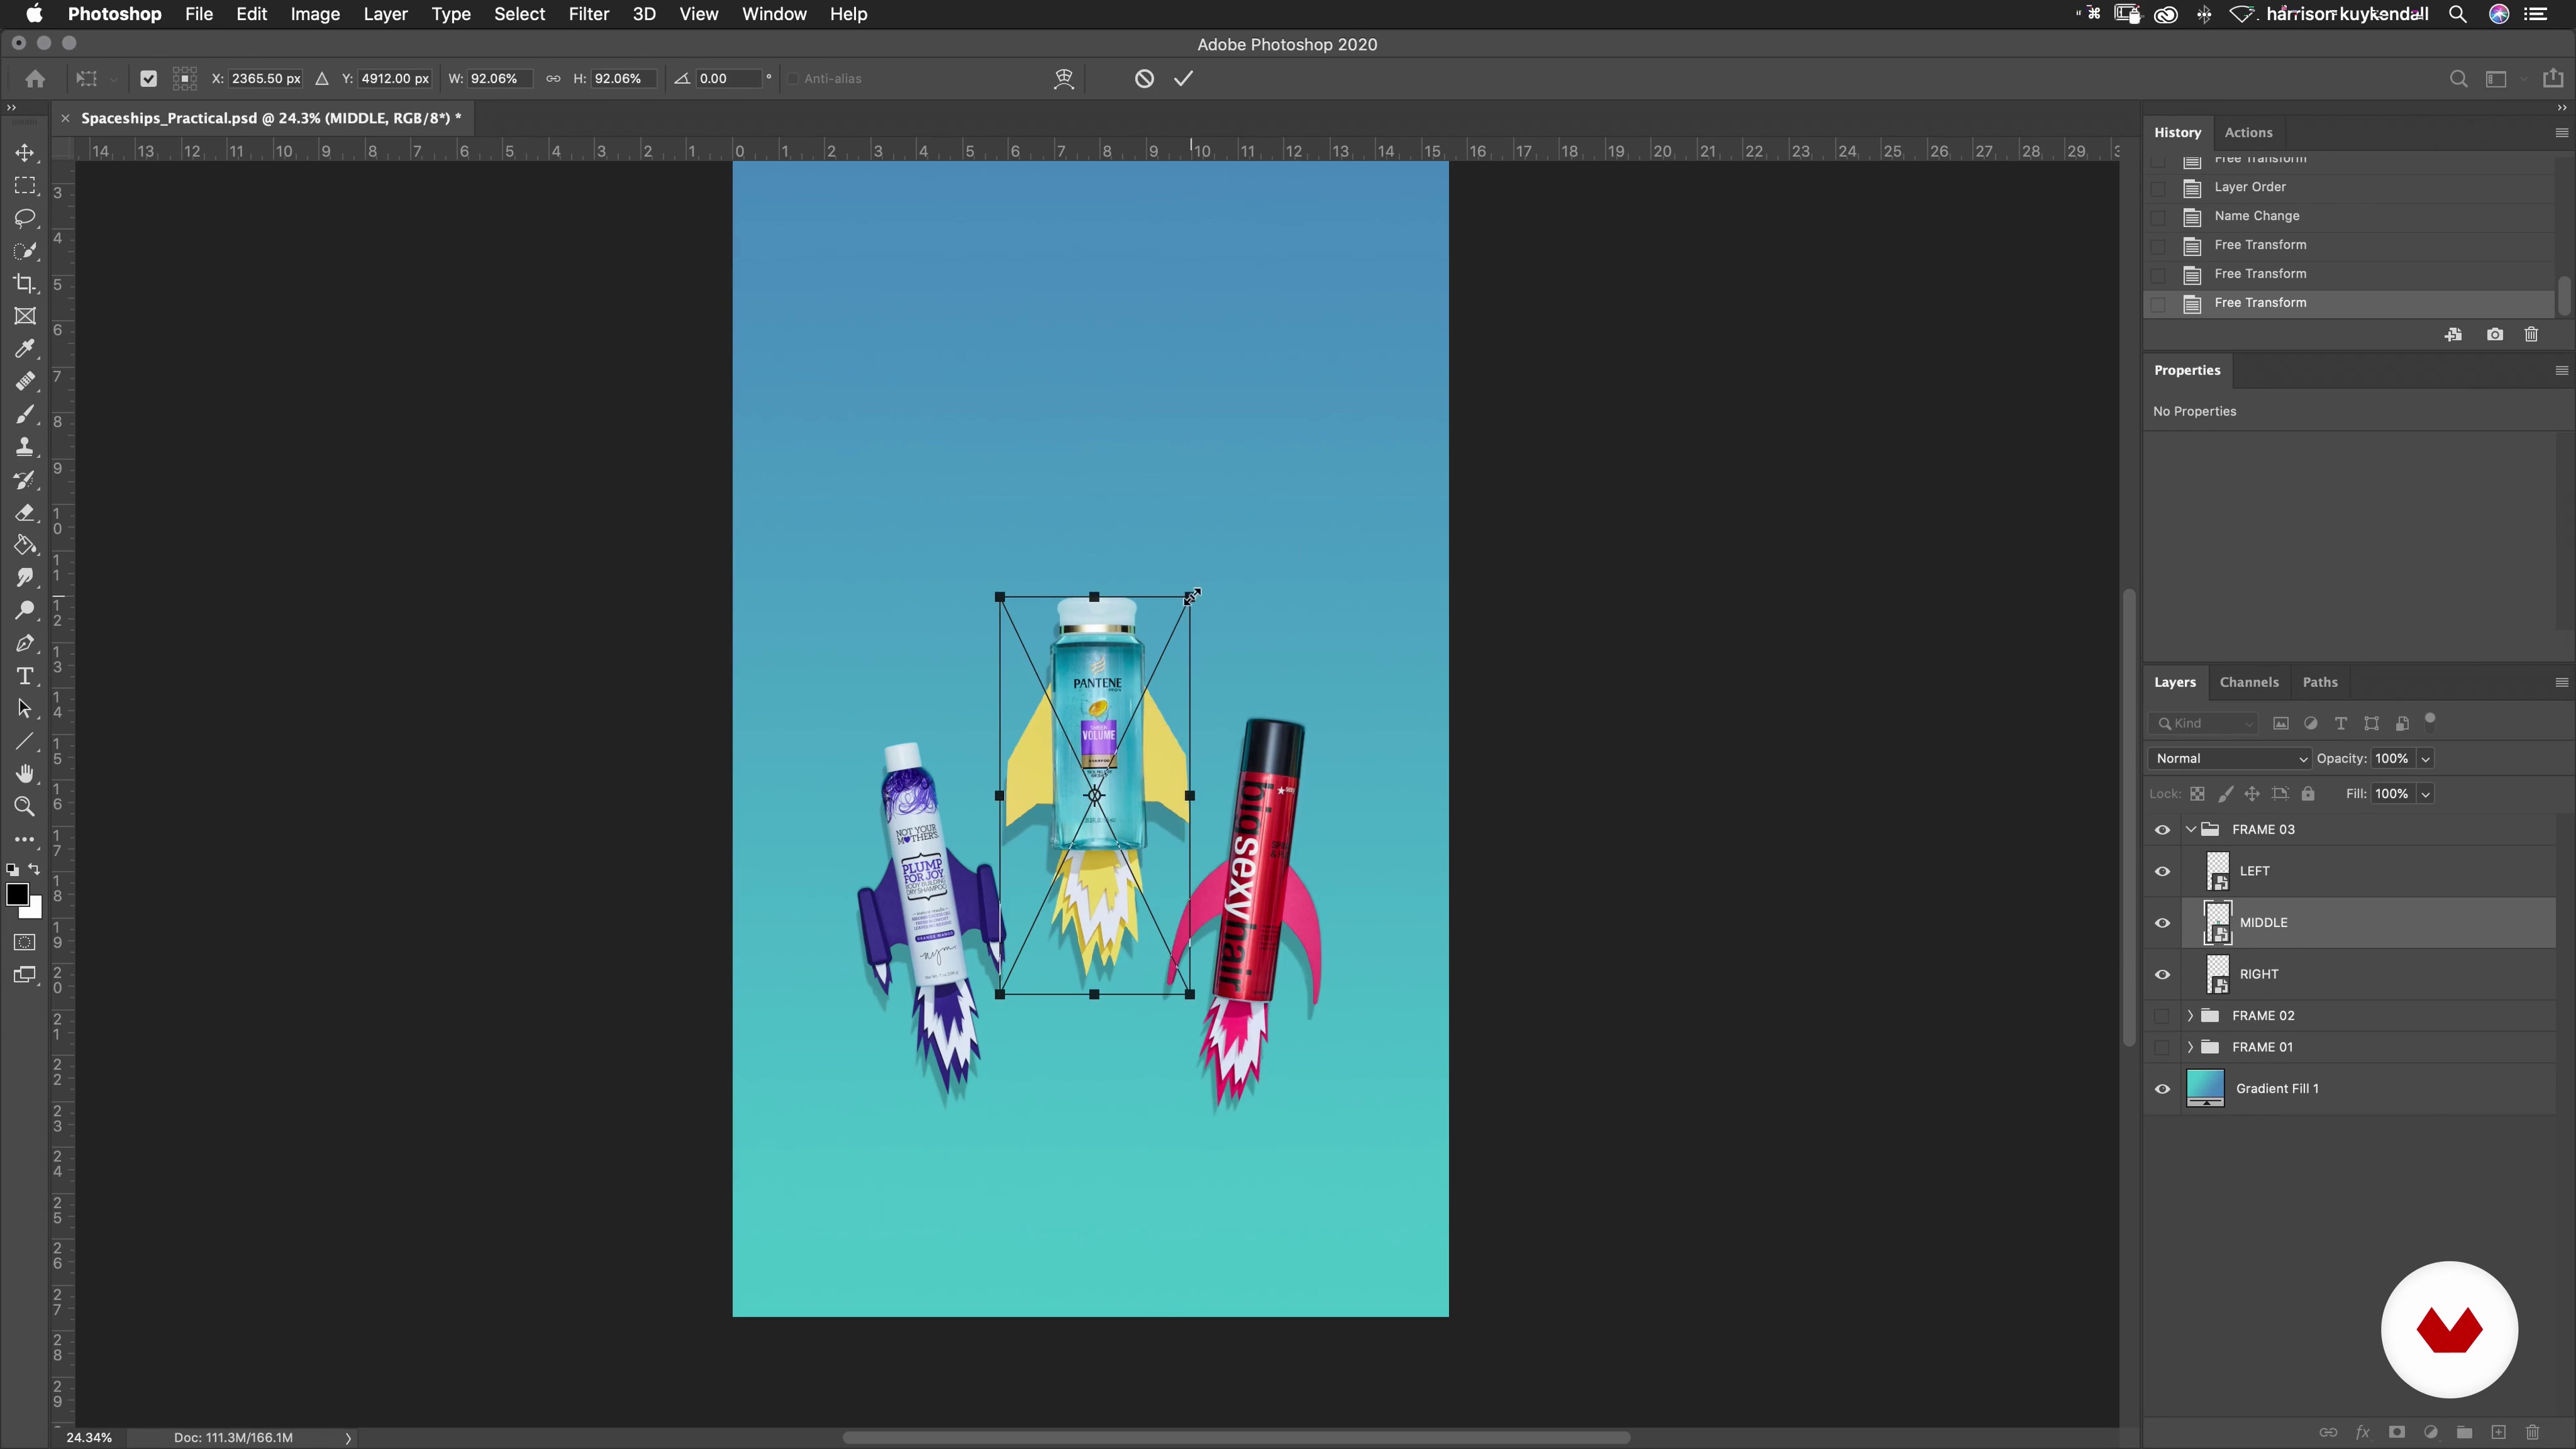Click the default colors icon
This screenshot has width=2576, height=1449.
click(x=12, y=869)
